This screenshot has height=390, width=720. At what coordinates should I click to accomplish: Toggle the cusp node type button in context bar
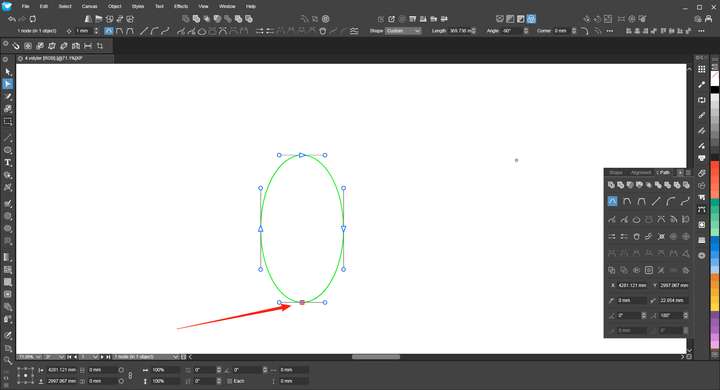click(108, 31)
